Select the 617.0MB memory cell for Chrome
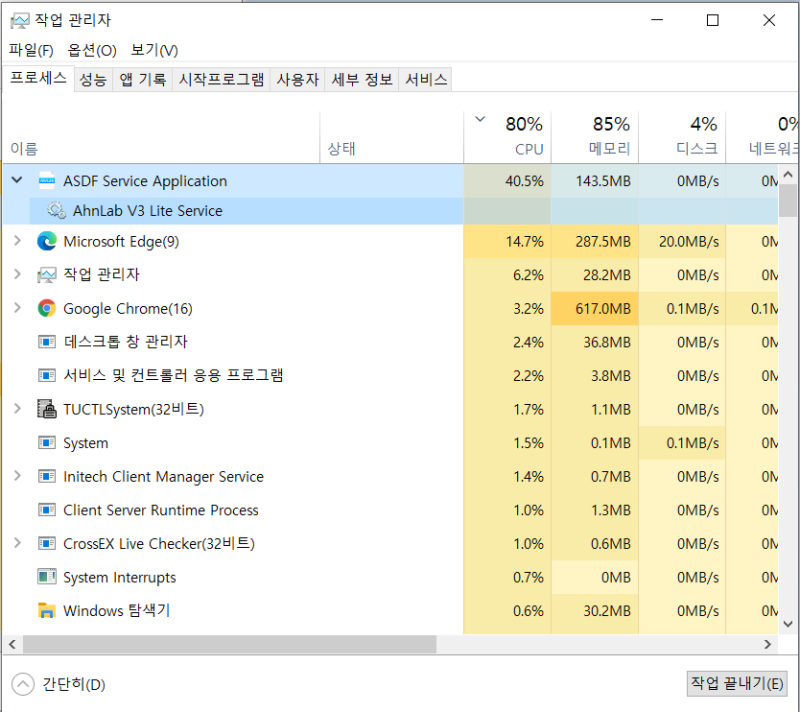 click(x=595, y=308)
